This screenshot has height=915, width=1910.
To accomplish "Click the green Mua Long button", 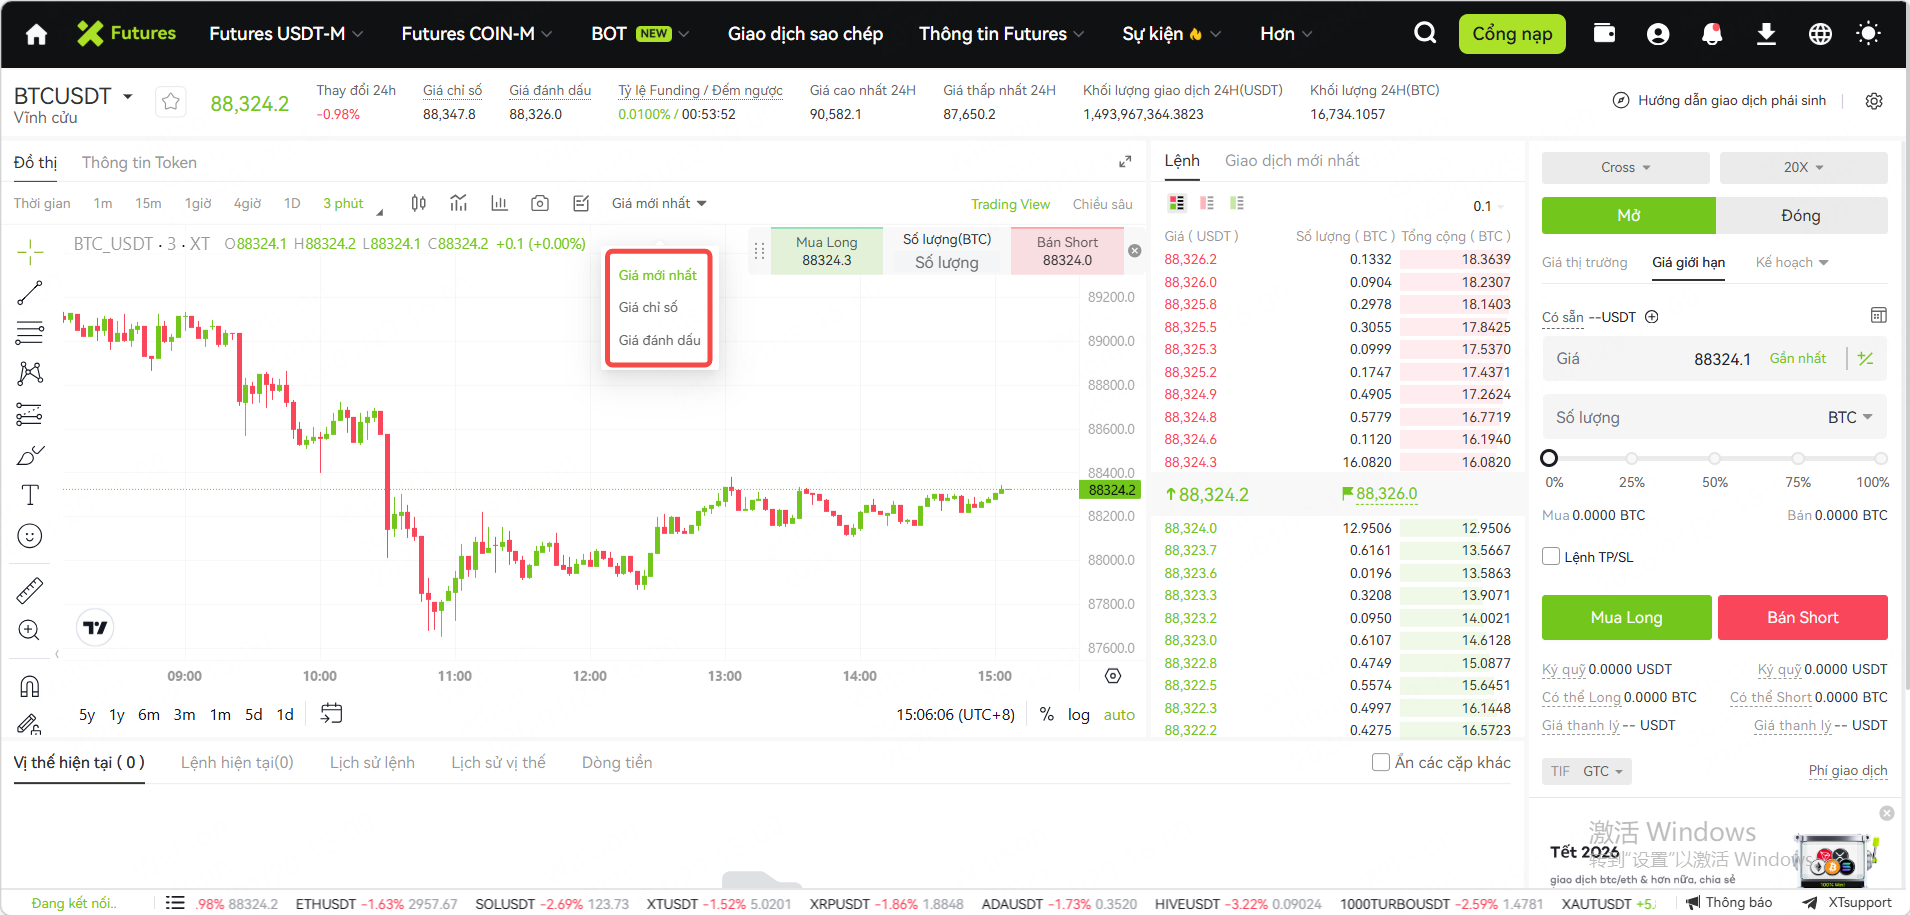I will tap(1626, 618).
